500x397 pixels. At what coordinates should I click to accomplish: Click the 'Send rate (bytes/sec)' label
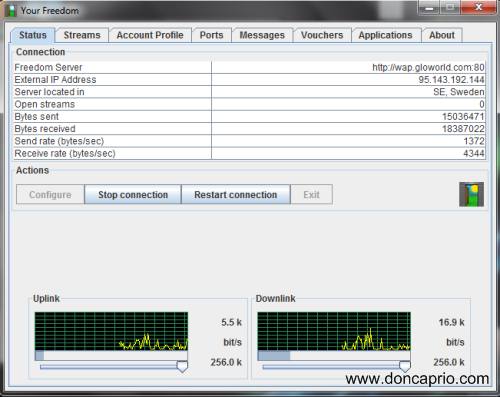click(59, 141)
